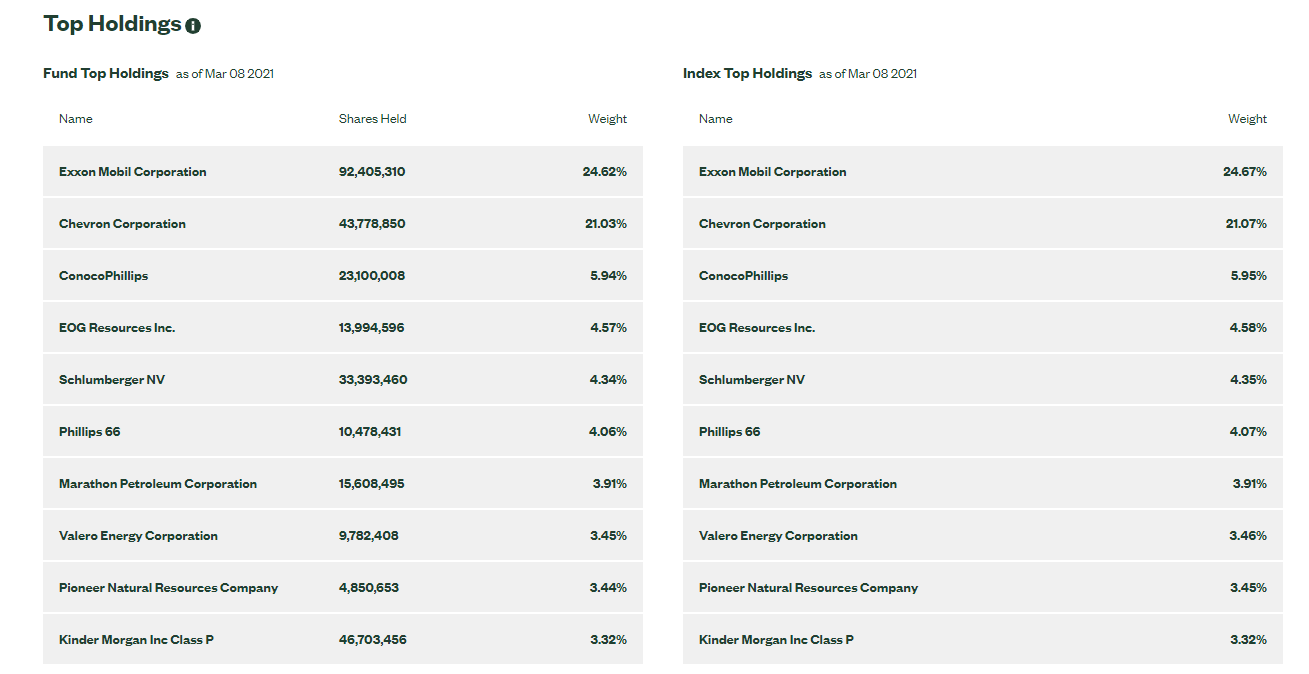Open Pioneer Natural Resources Company fund entry
The image size is (1309, 674).
pos(170,587)
